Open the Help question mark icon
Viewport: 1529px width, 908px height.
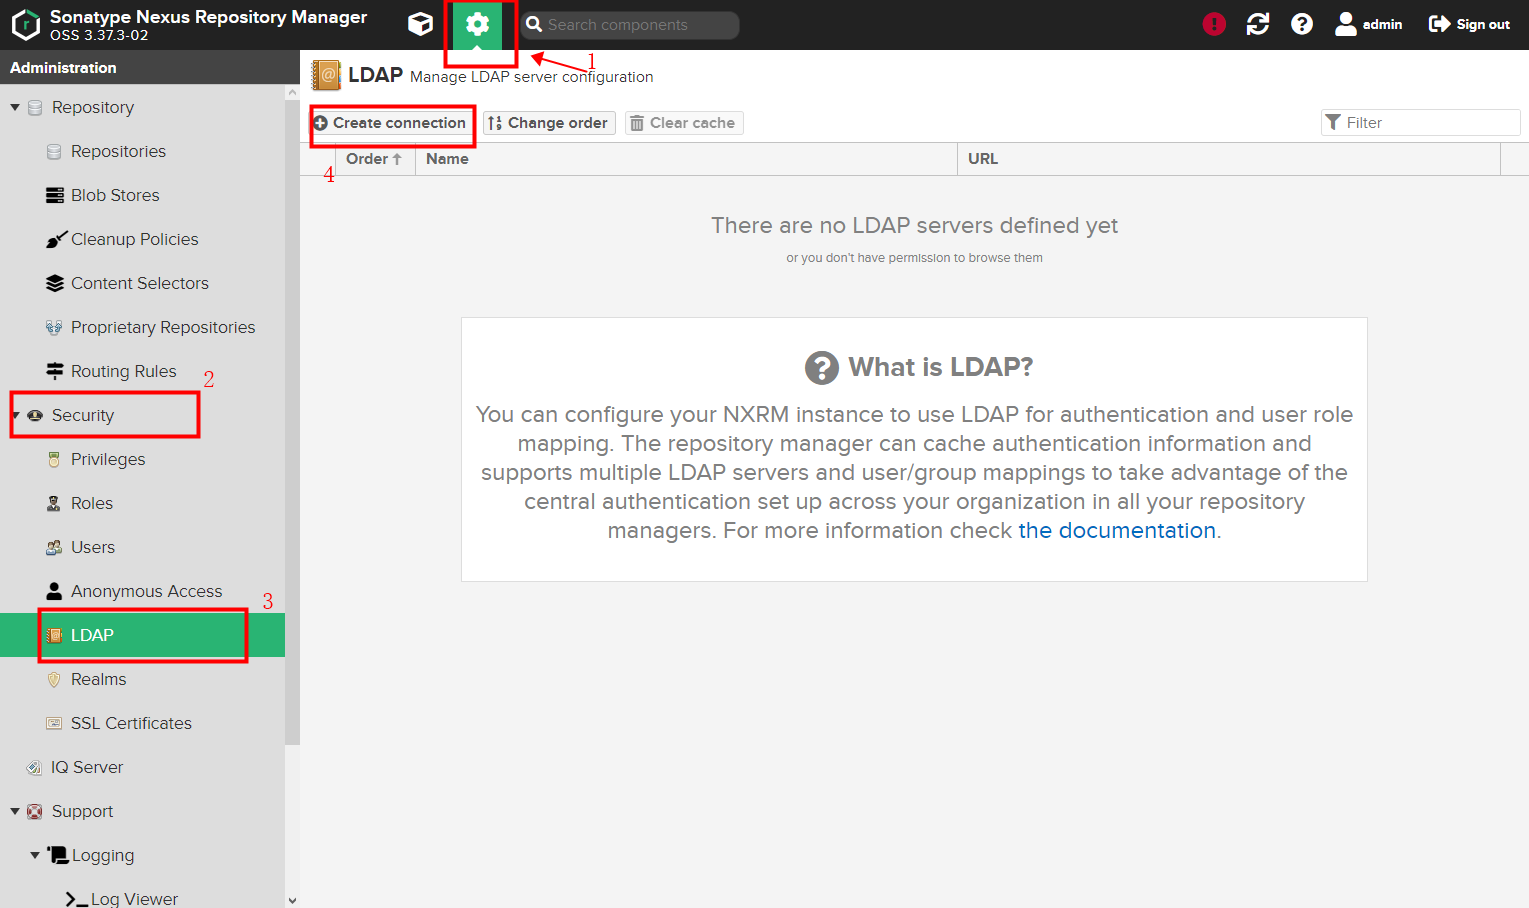tap(1302, 24)
